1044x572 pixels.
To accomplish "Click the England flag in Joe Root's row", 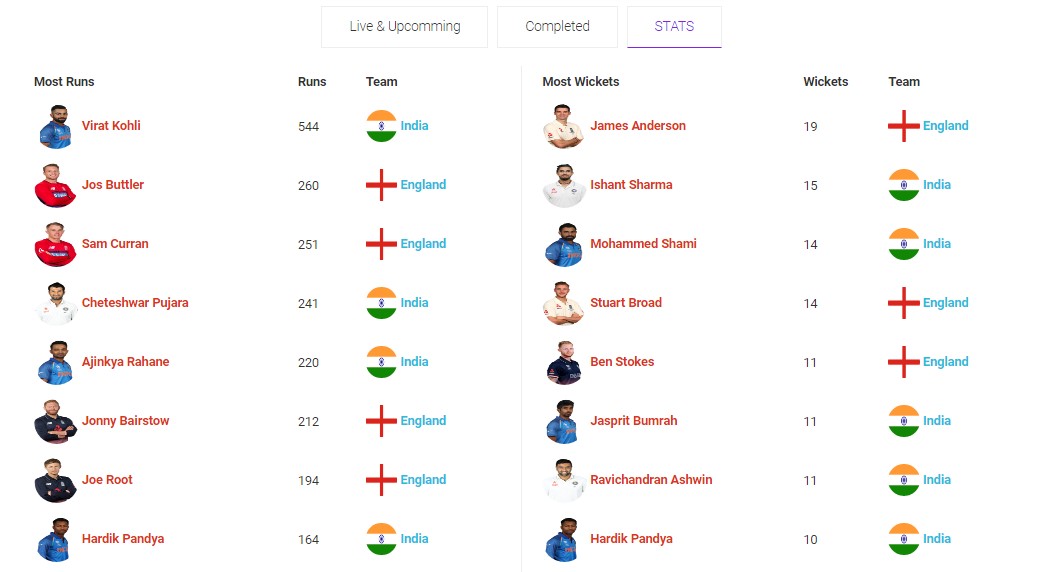I will [382, 480].
